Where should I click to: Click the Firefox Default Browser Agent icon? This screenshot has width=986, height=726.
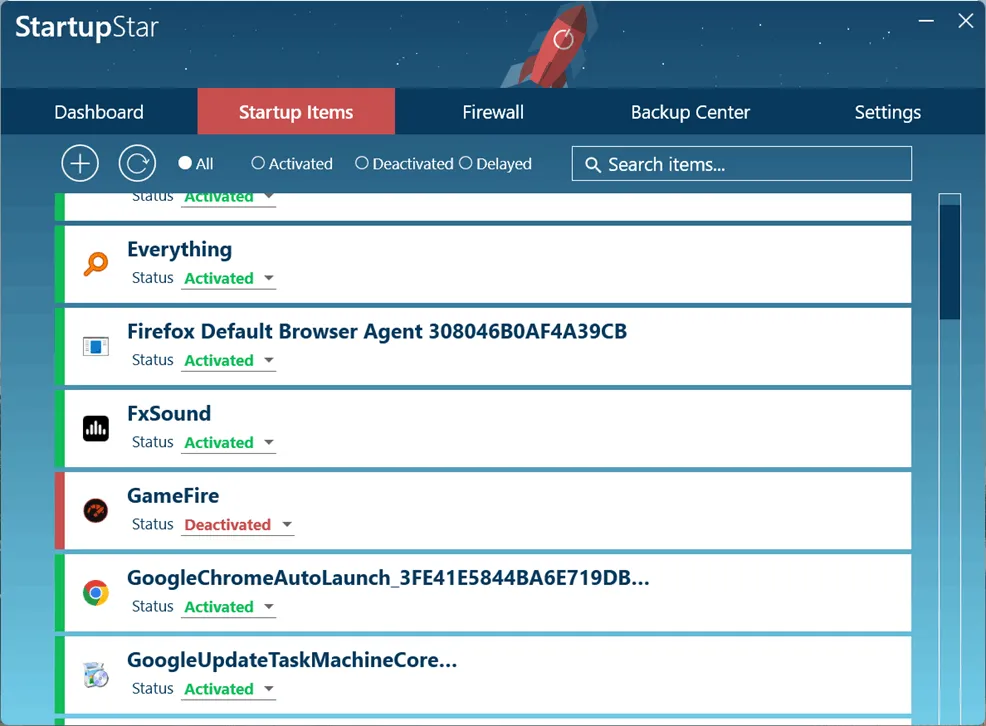click(96, 346)
